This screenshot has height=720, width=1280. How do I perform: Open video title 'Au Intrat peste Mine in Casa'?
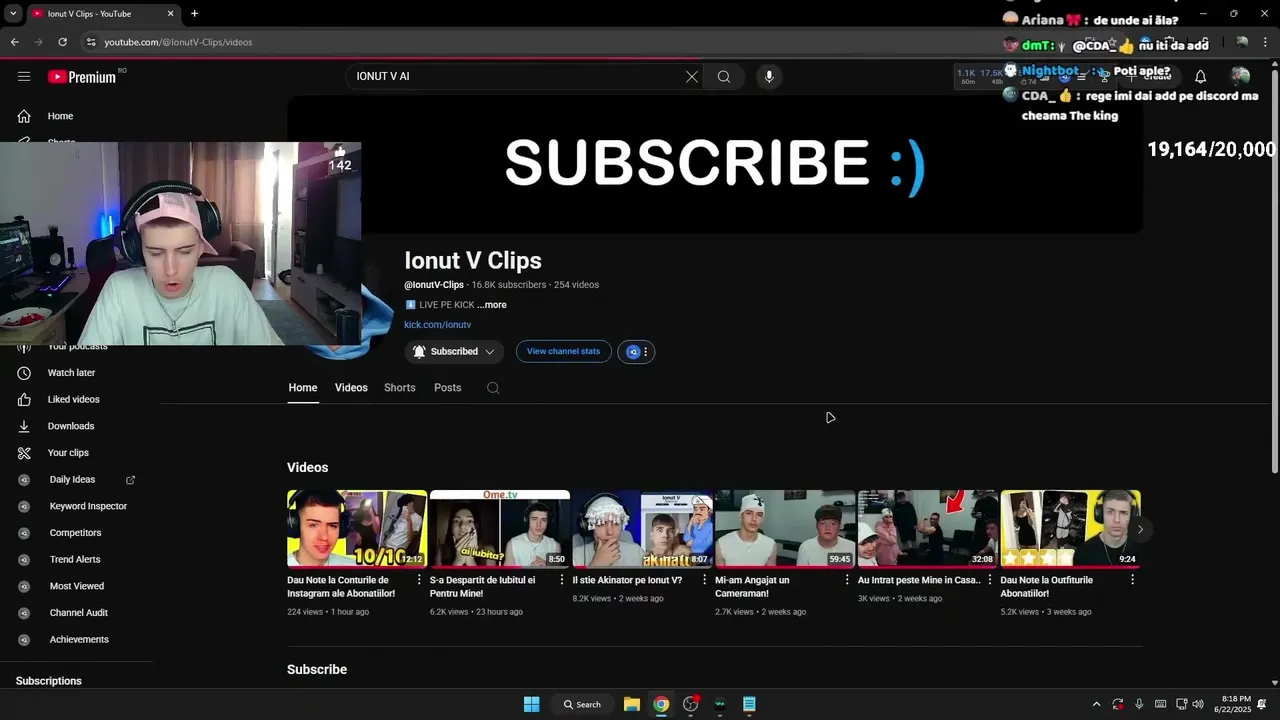[919, 580]
